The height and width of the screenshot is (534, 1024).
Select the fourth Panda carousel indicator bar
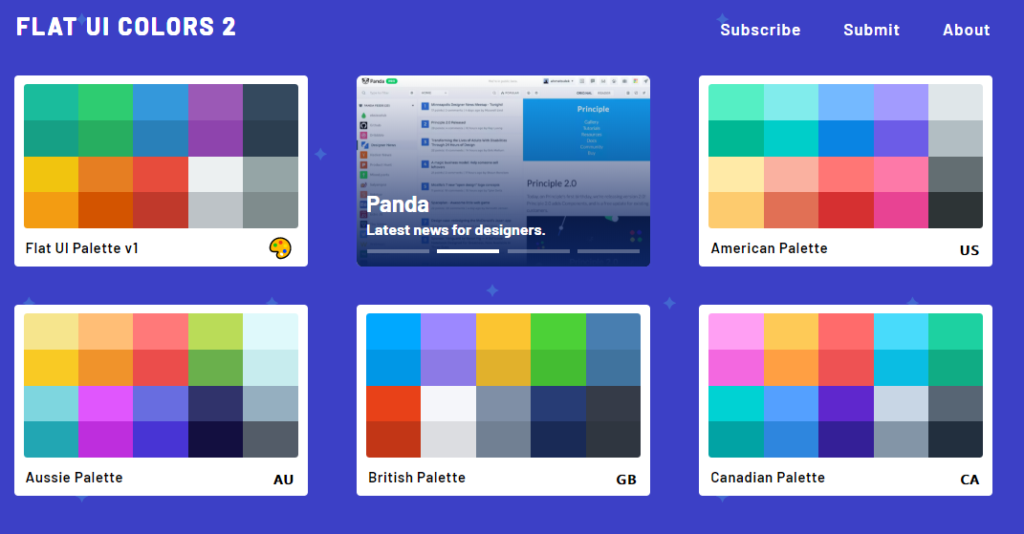[608, 251]
